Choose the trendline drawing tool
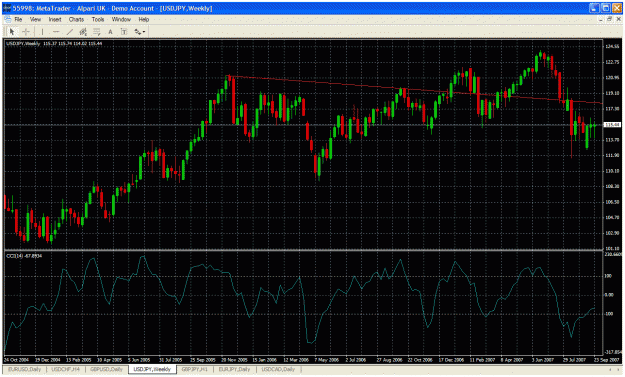This screenshot has height=377, width=625. point(70,32)
